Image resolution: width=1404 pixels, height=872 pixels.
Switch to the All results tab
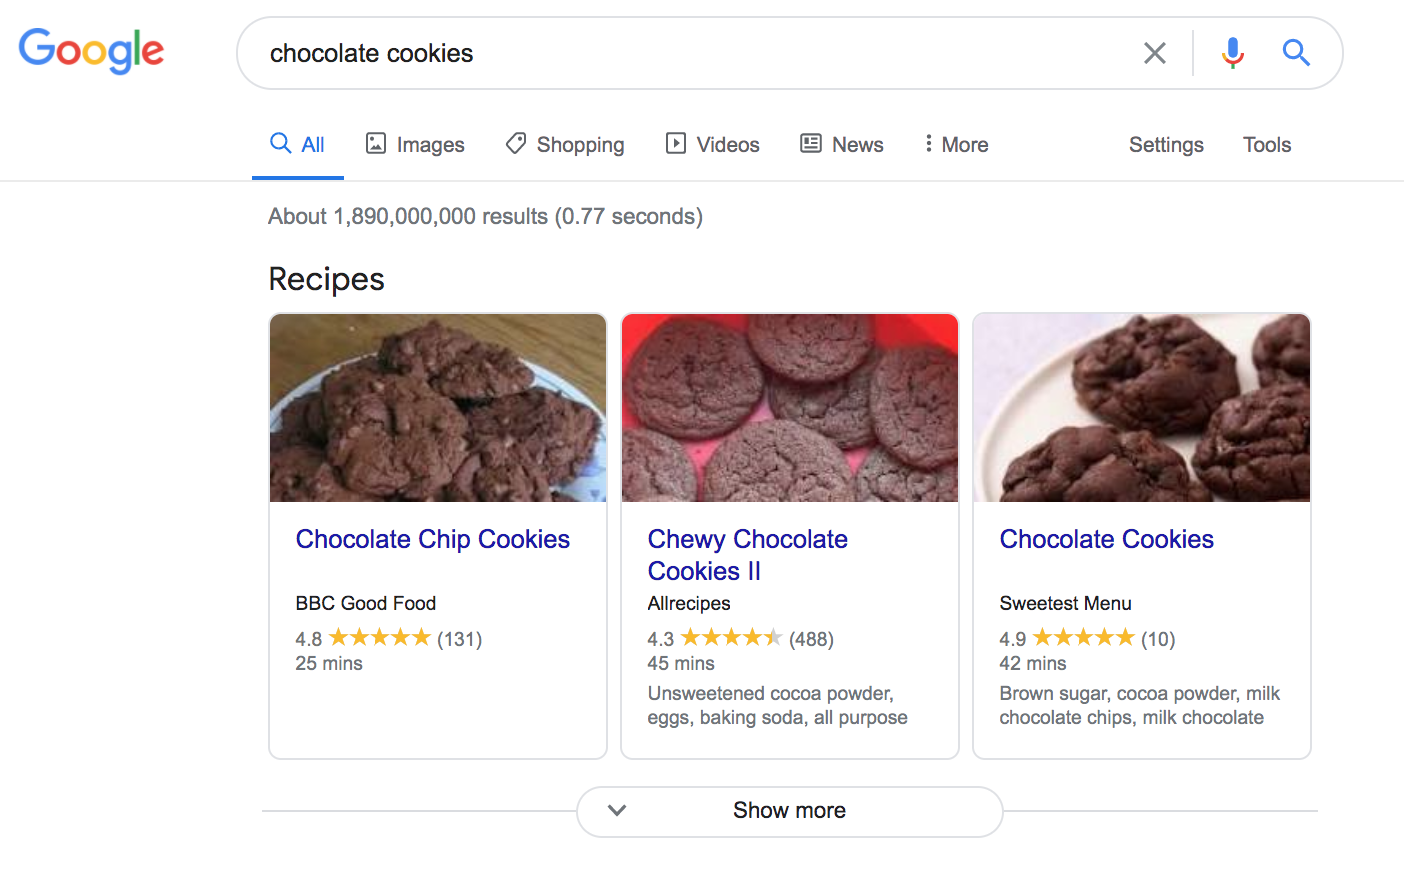pos(297,143)
